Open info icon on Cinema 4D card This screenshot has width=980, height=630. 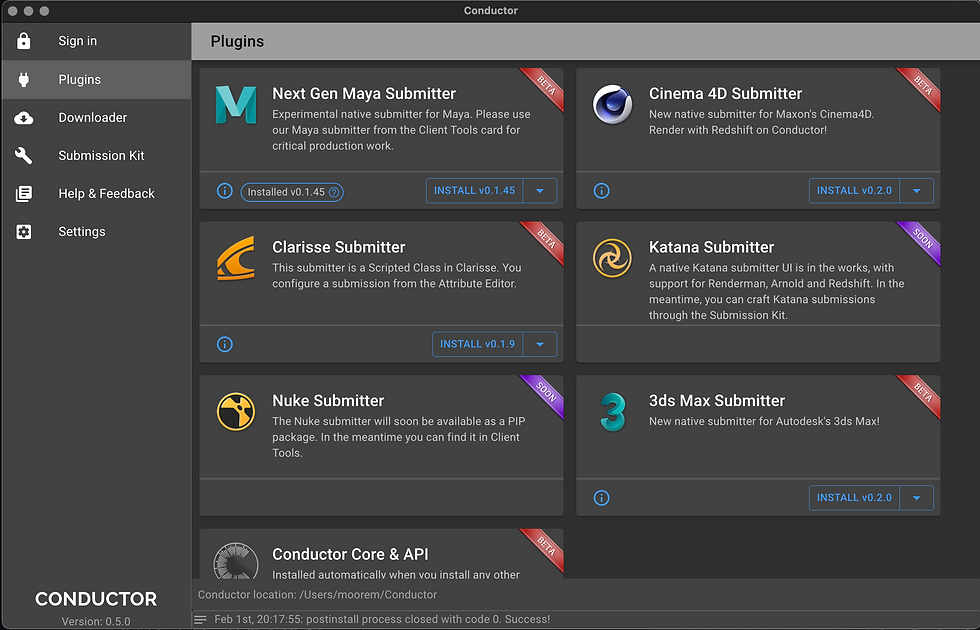click(x=601, y=191)
